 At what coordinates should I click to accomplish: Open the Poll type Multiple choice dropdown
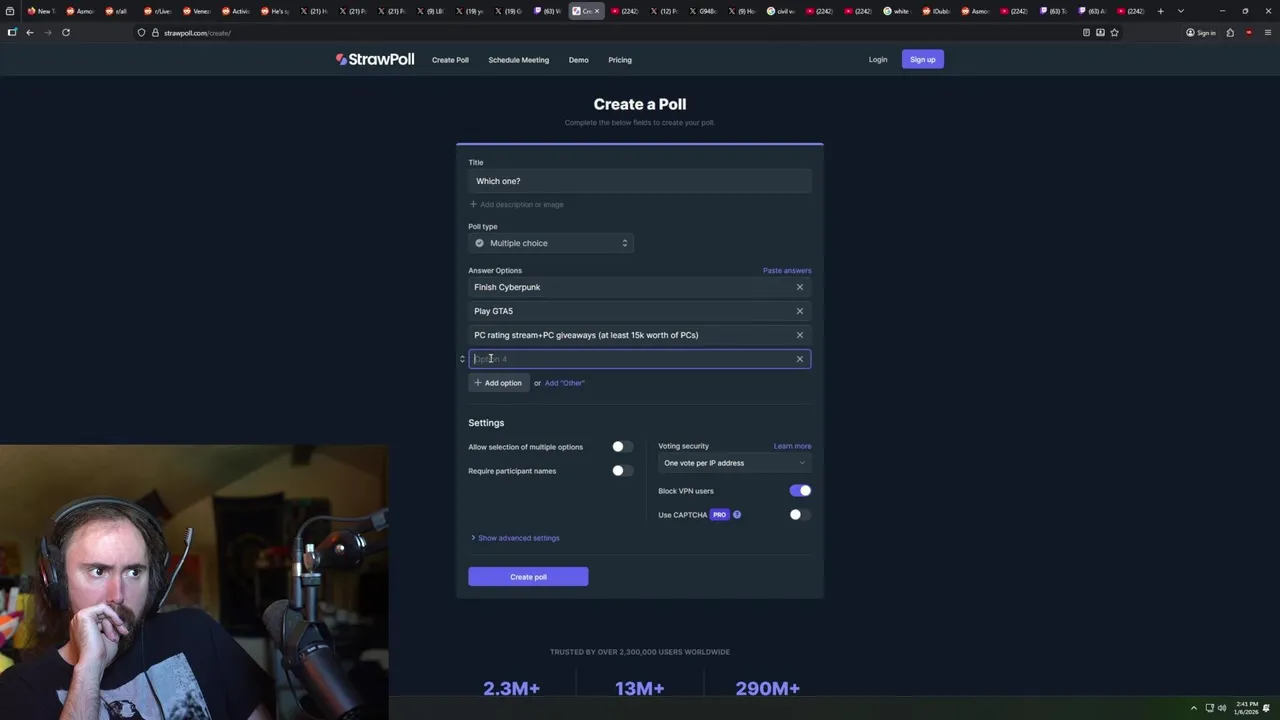coord(551,243)
